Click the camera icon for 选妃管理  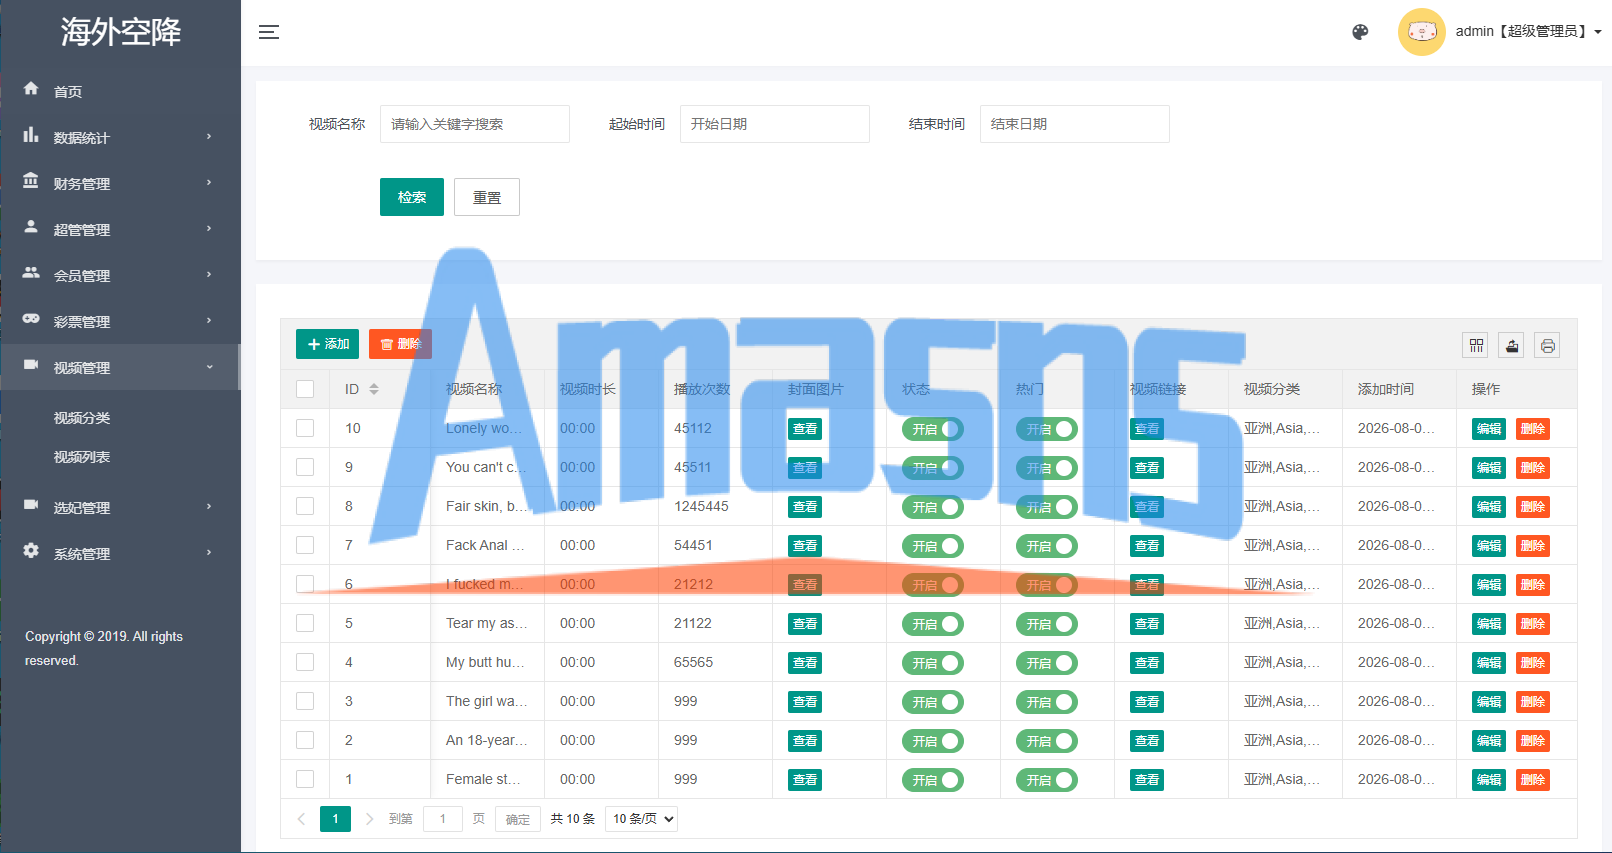point(31,505)
